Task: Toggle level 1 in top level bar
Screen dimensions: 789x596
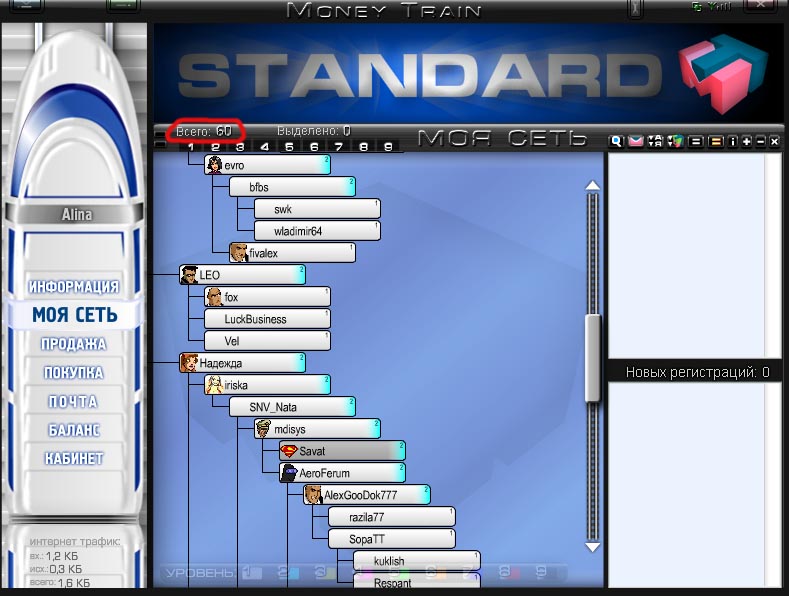Action: pos(190,147)
